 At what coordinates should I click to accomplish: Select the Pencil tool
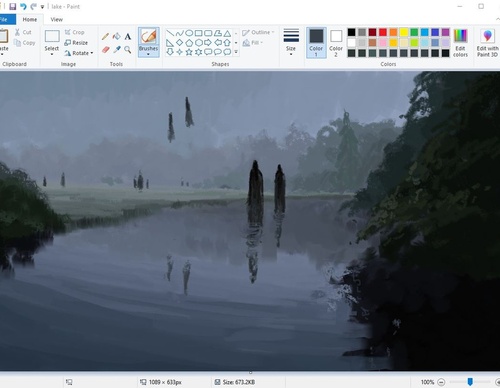click(105, 36)
